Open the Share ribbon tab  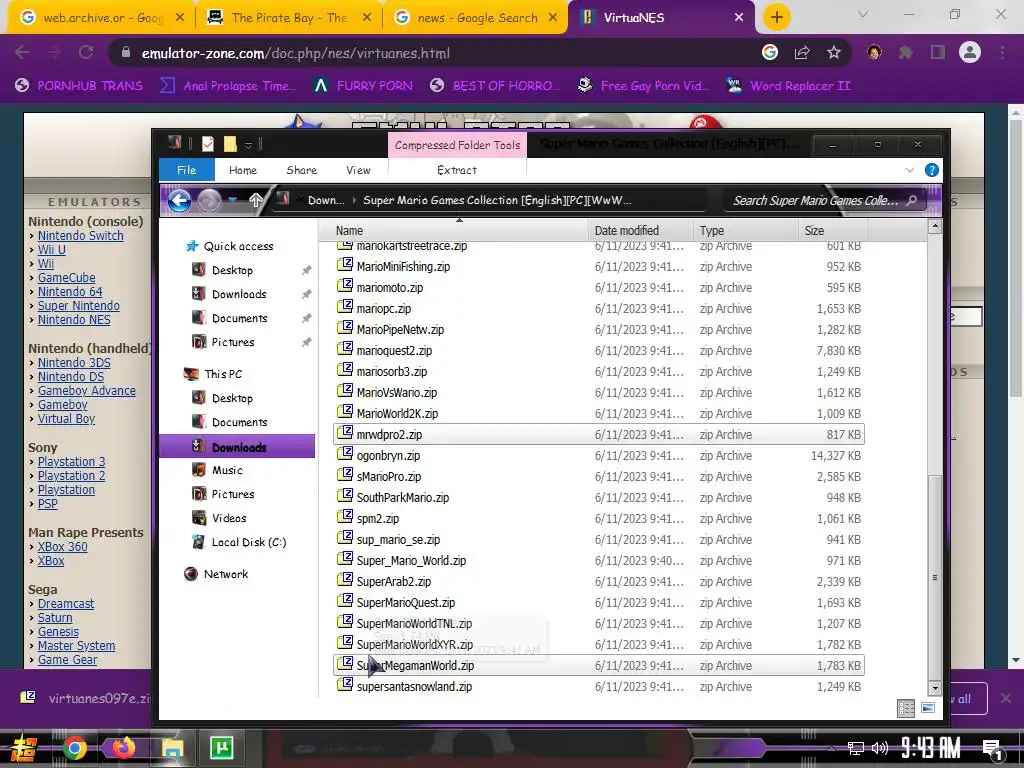click(x=302, y=170)
